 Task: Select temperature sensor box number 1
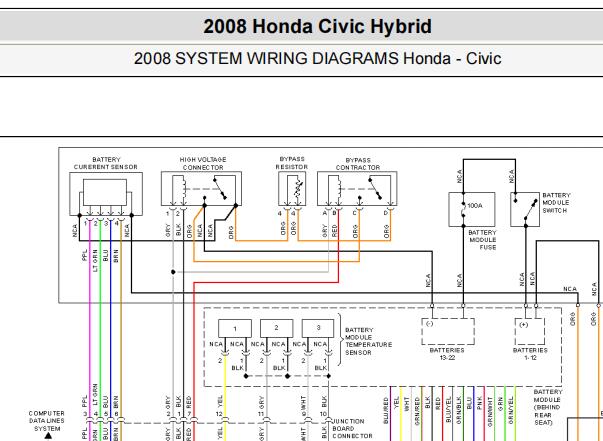235,328
